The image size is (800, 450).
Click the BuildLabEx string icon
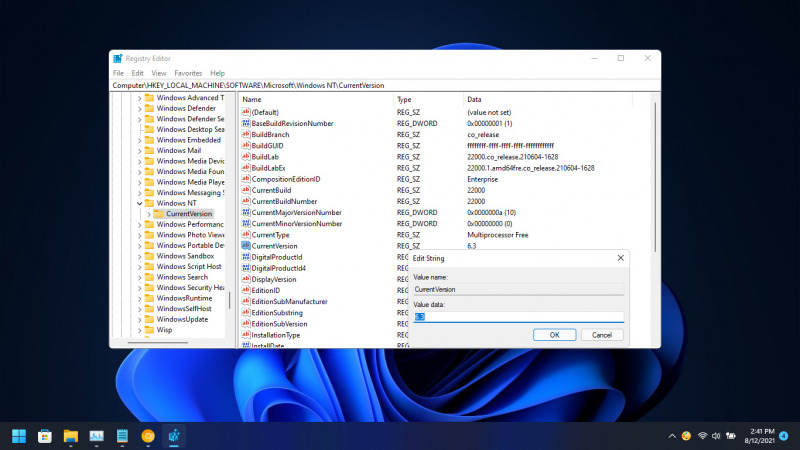click(x=246, y=168)
